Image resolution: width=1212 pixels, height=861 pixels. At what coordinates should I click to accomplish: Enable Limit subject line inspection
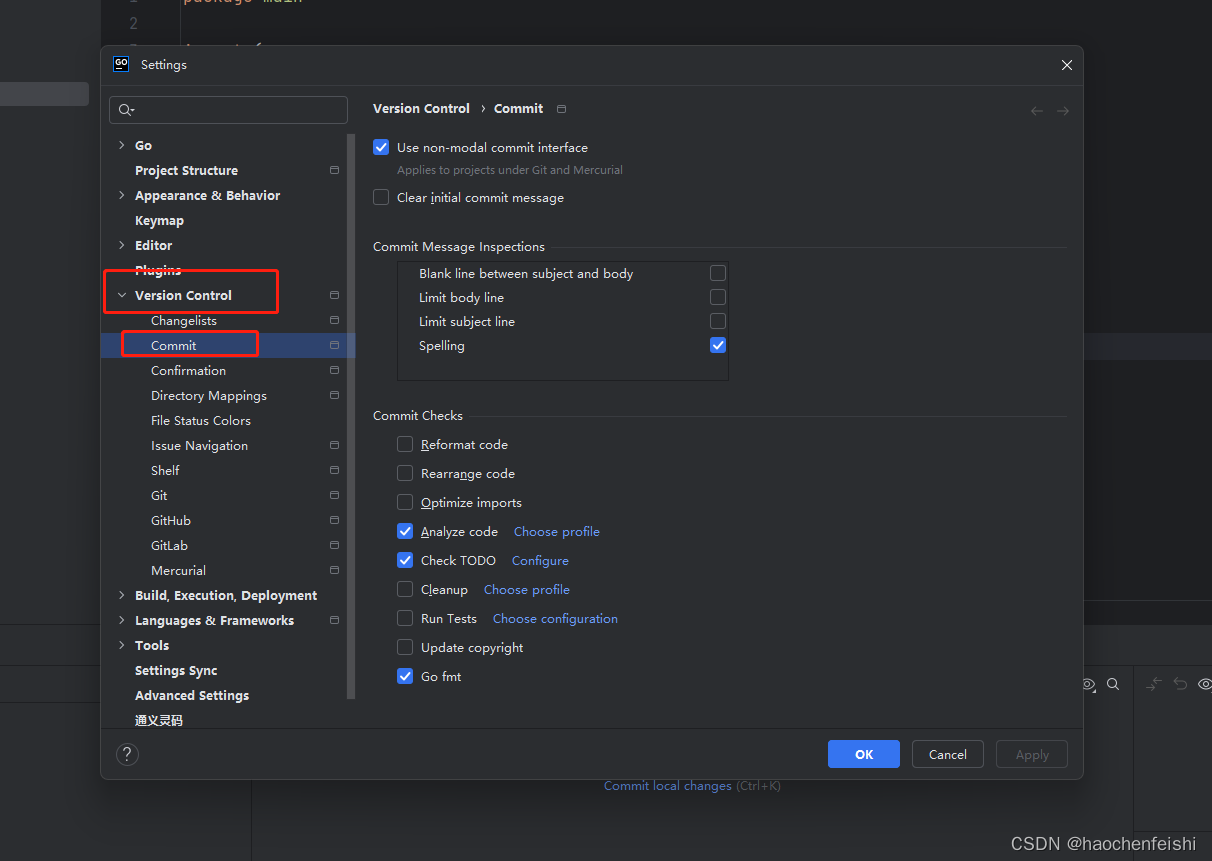718,321
